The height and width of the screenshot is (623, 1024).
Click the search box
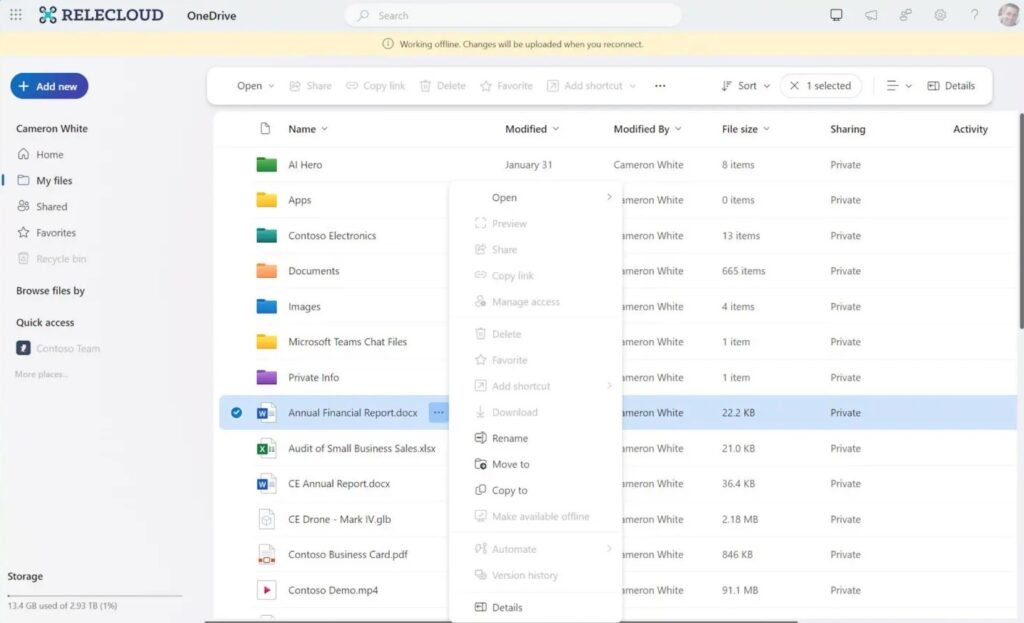coord(513,15)
